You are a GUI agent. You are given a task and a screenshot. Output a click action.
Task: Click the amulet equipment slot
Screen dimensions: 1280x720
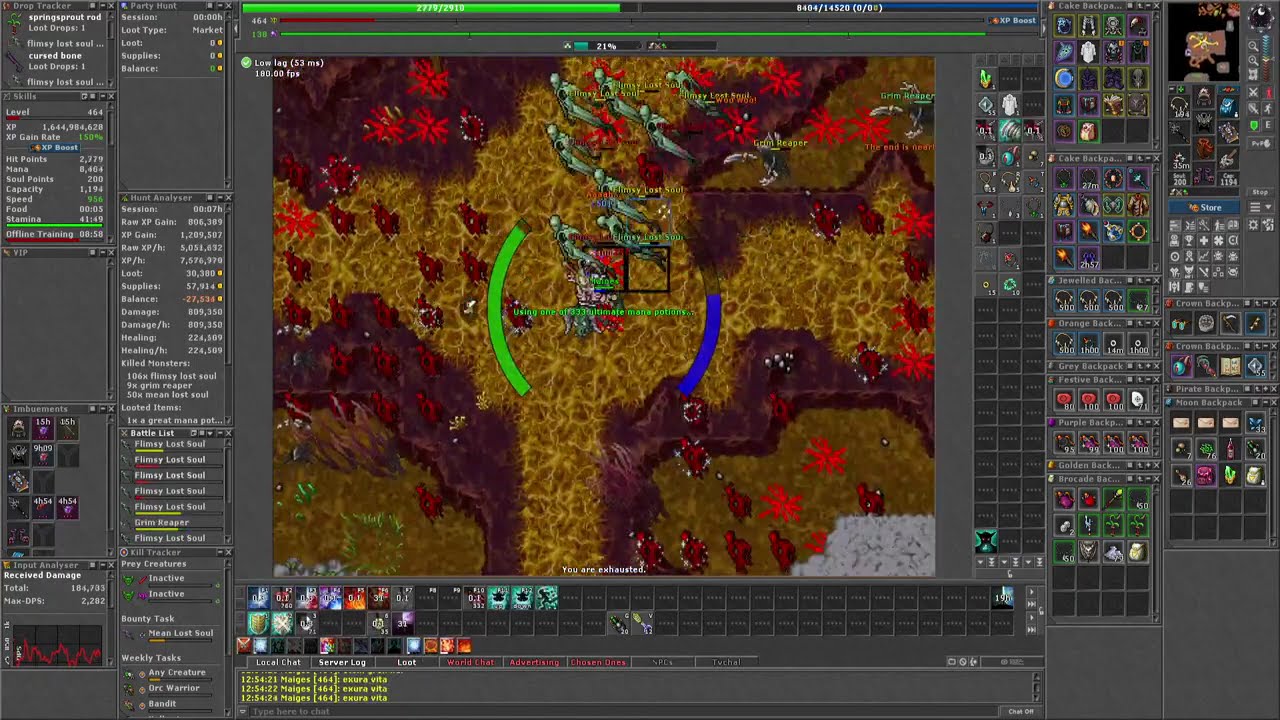point(1181,106)
